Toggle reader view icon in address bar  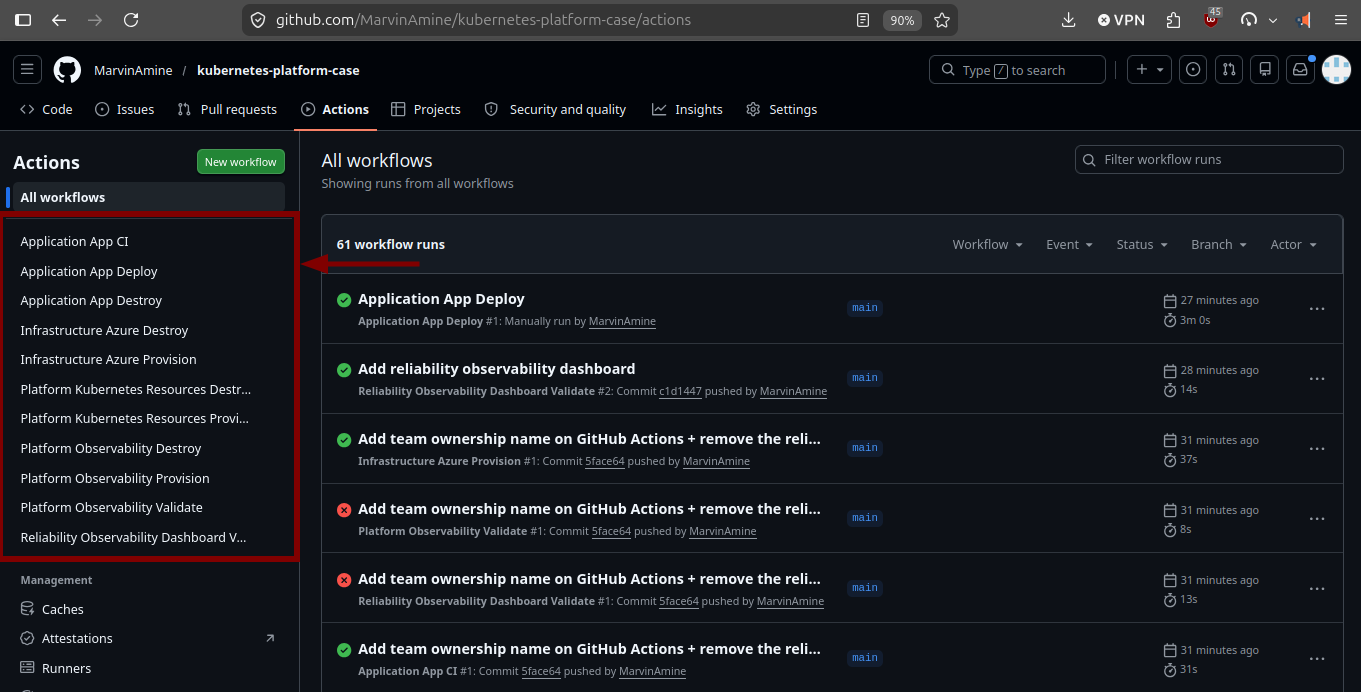coord(863,20)
